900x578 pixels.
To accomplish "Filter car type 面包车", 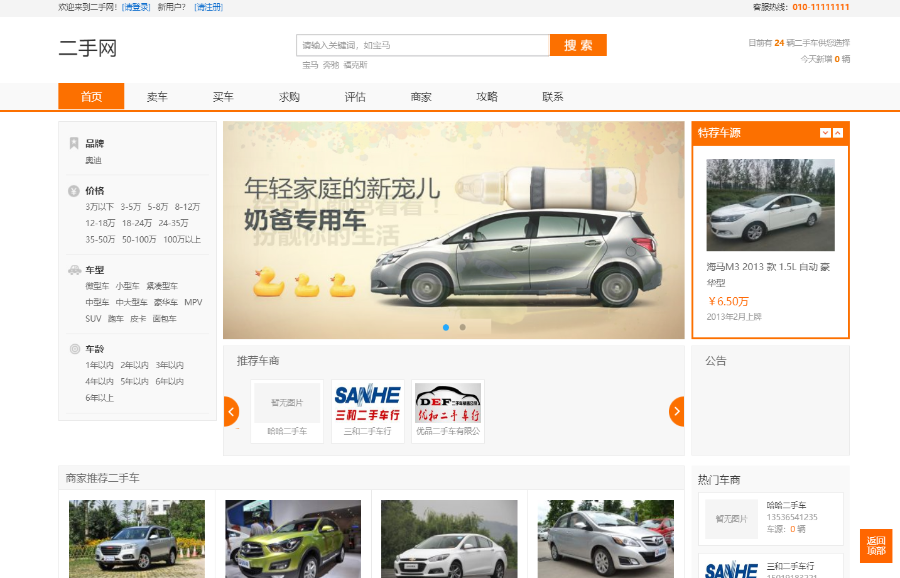I will [164, 319].
